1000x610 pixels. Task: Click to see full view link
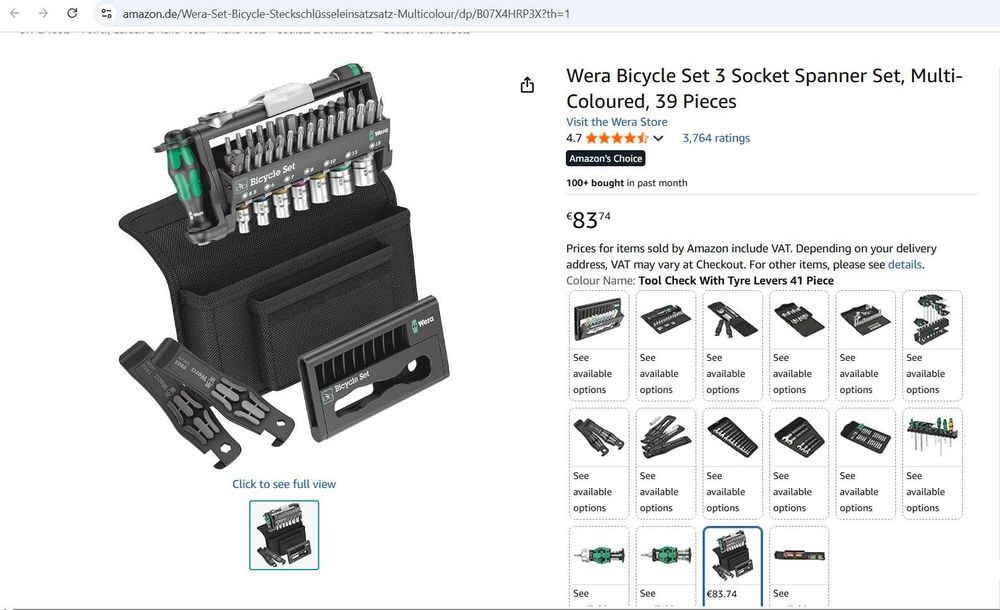pos(284,484)
